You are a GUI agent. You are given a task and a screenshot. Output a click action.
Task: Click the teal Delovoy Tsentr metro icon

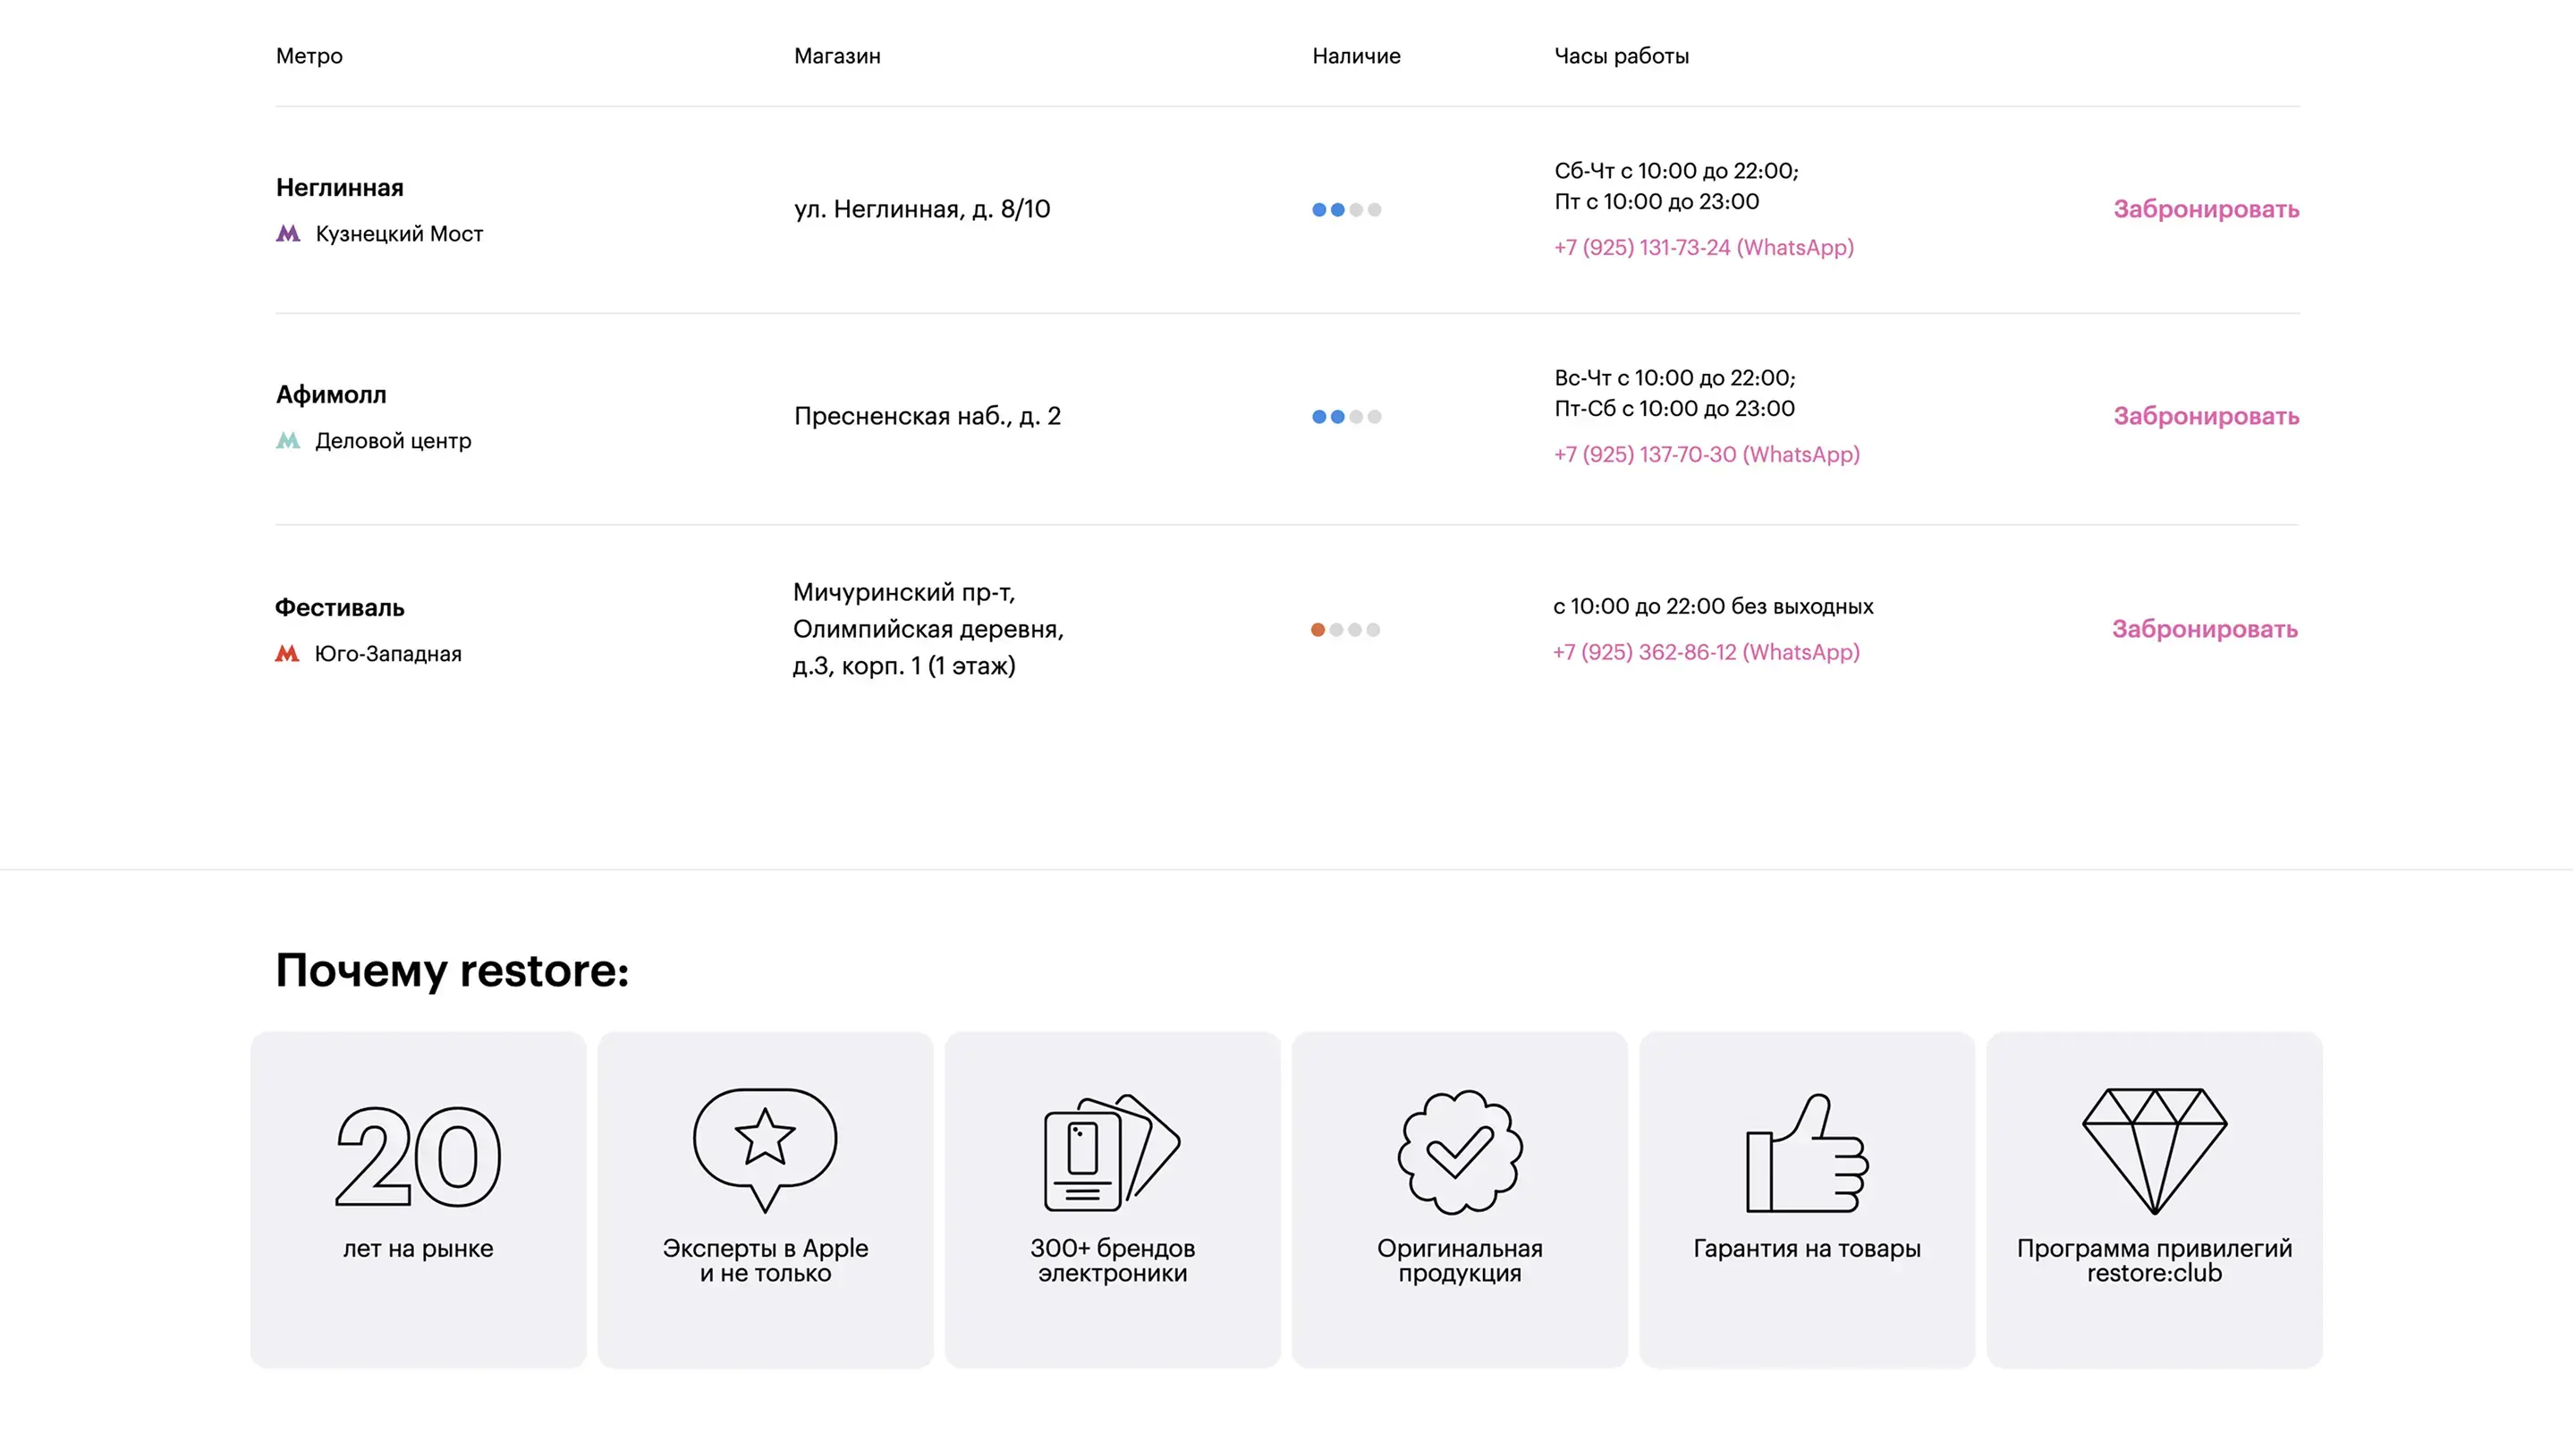(x=288, y=441)
